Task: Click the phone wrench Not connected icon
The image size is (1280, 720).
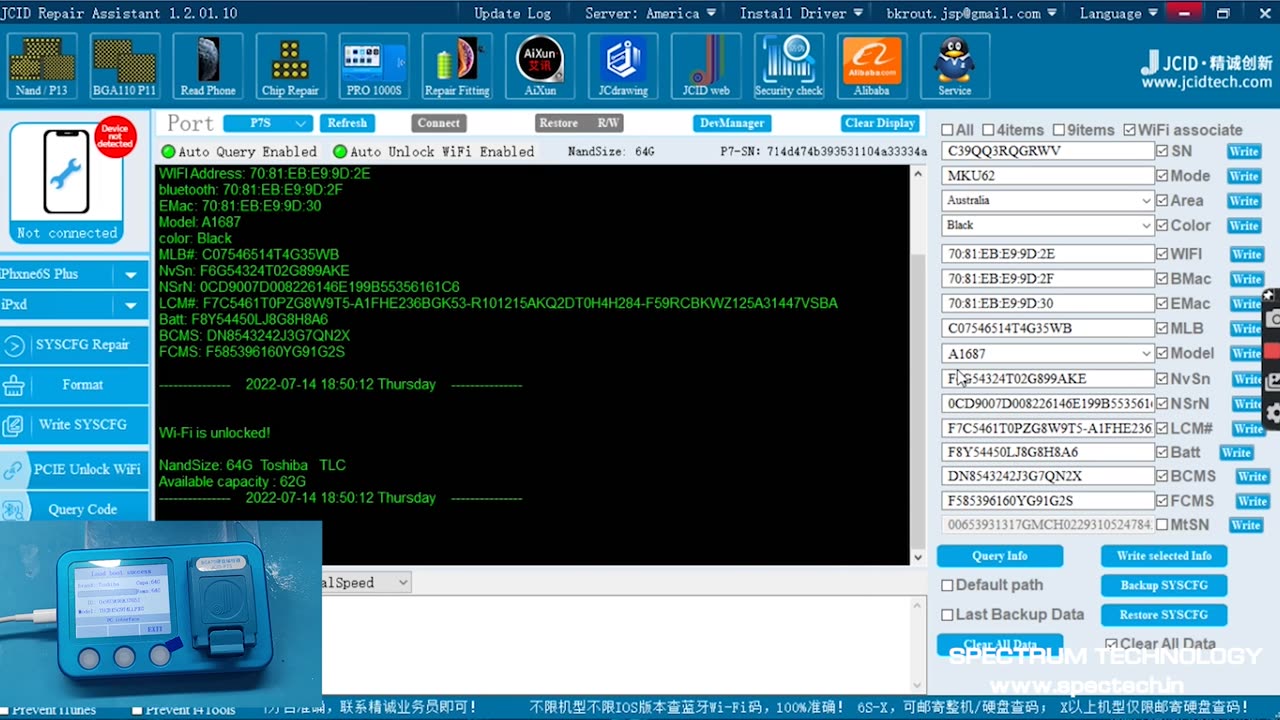Action: (67, 182)
